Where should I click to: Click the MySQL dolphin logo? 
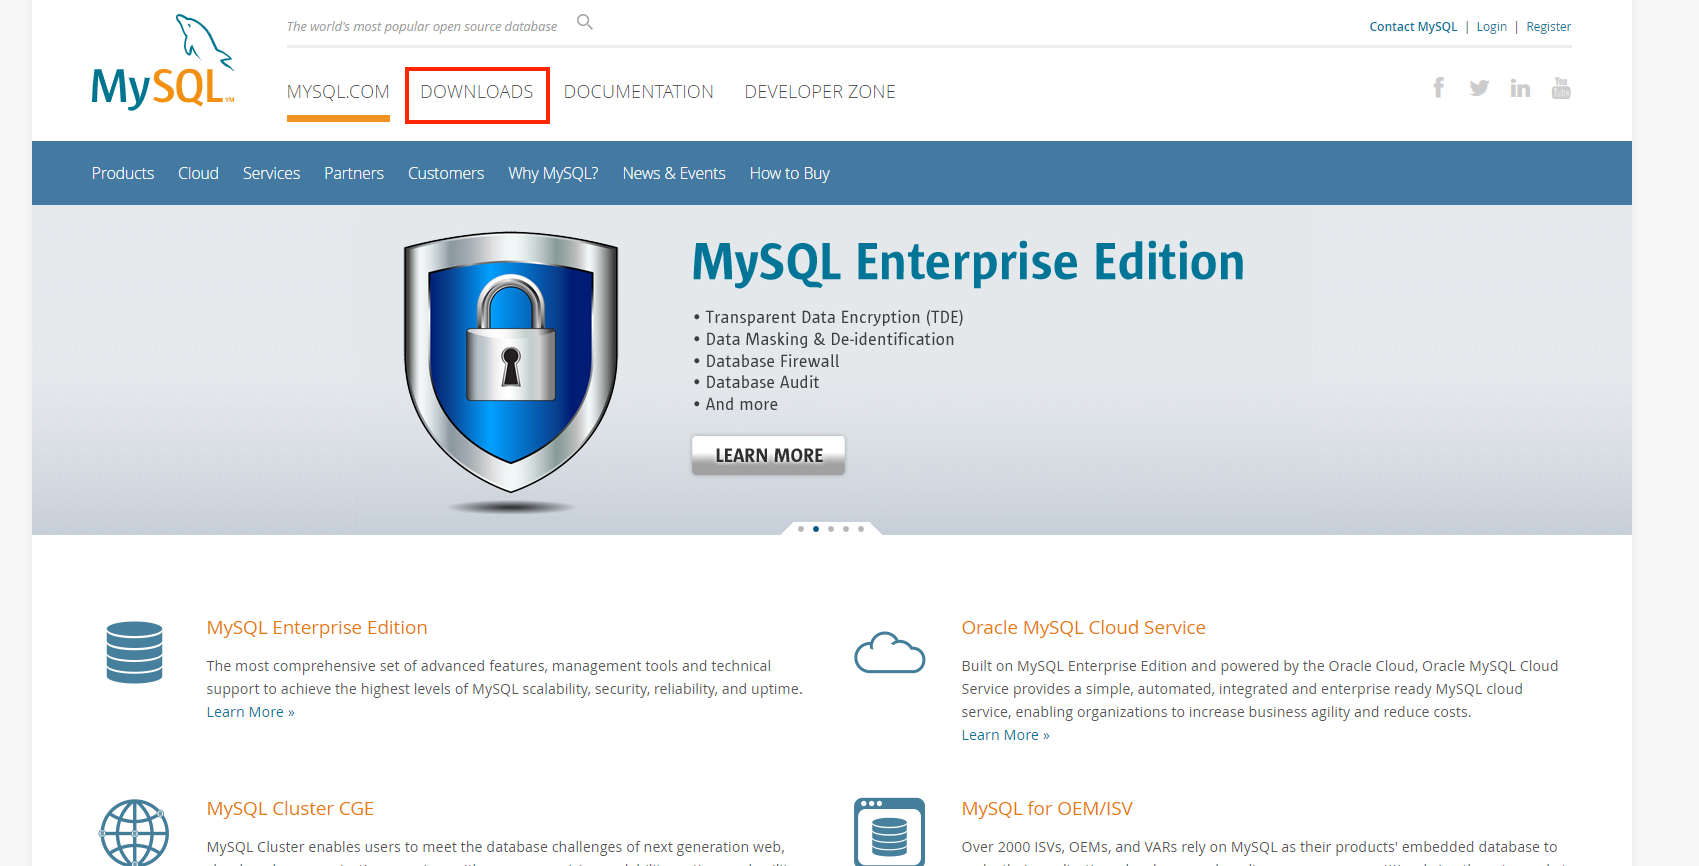coord(163,62)
